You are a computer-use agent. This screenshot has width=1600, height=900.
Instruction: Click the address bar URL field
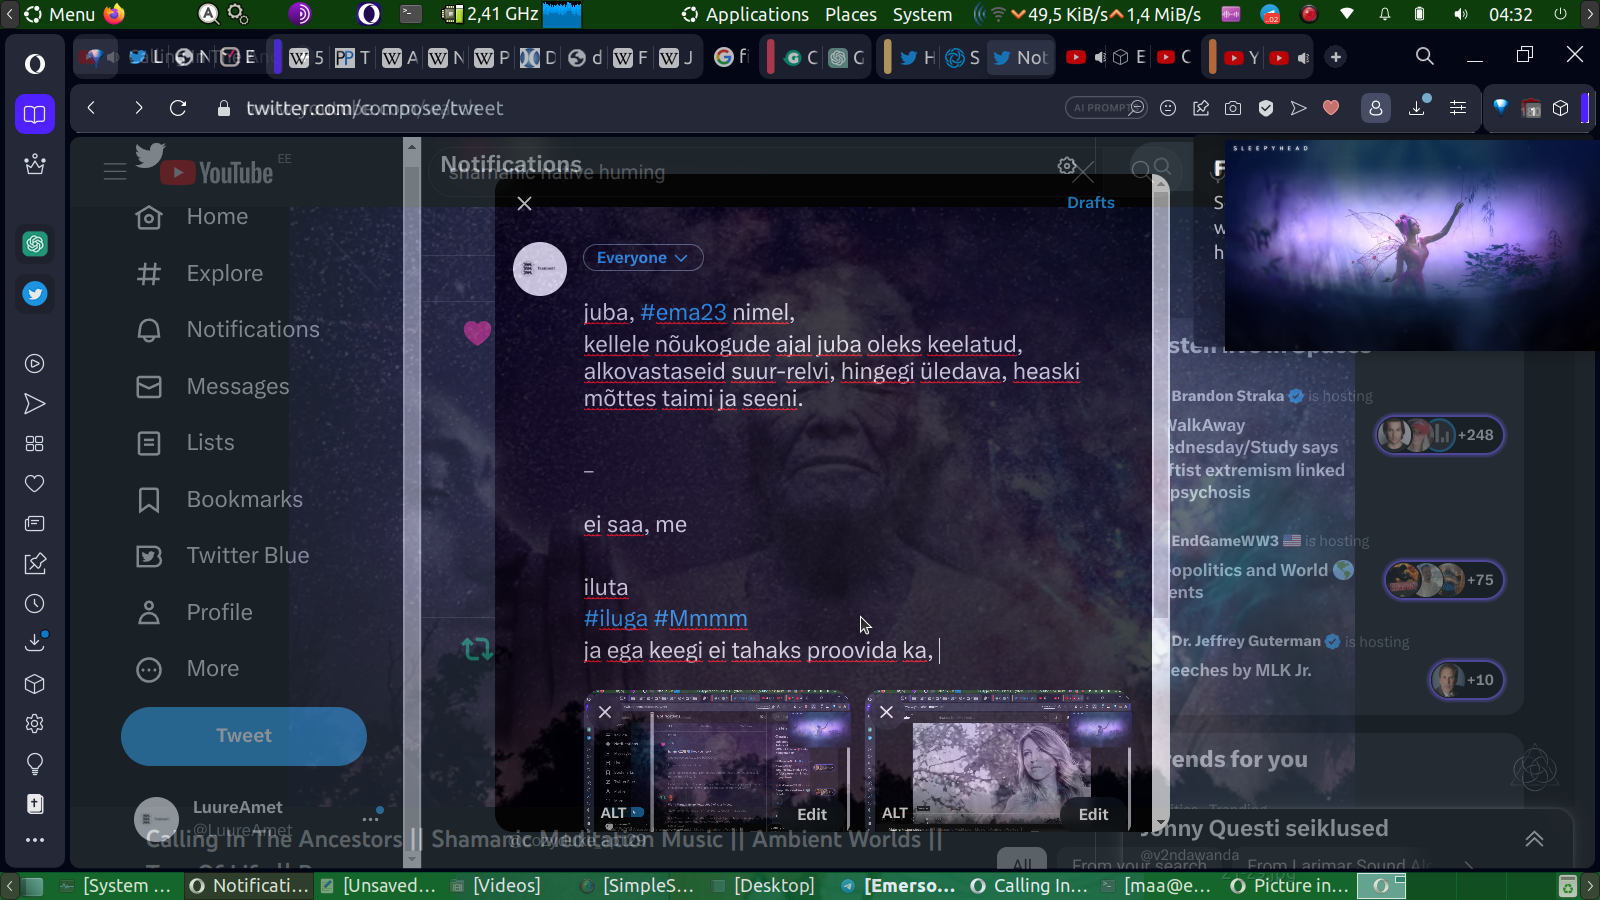pyautogui.click(x=640, y=108)
